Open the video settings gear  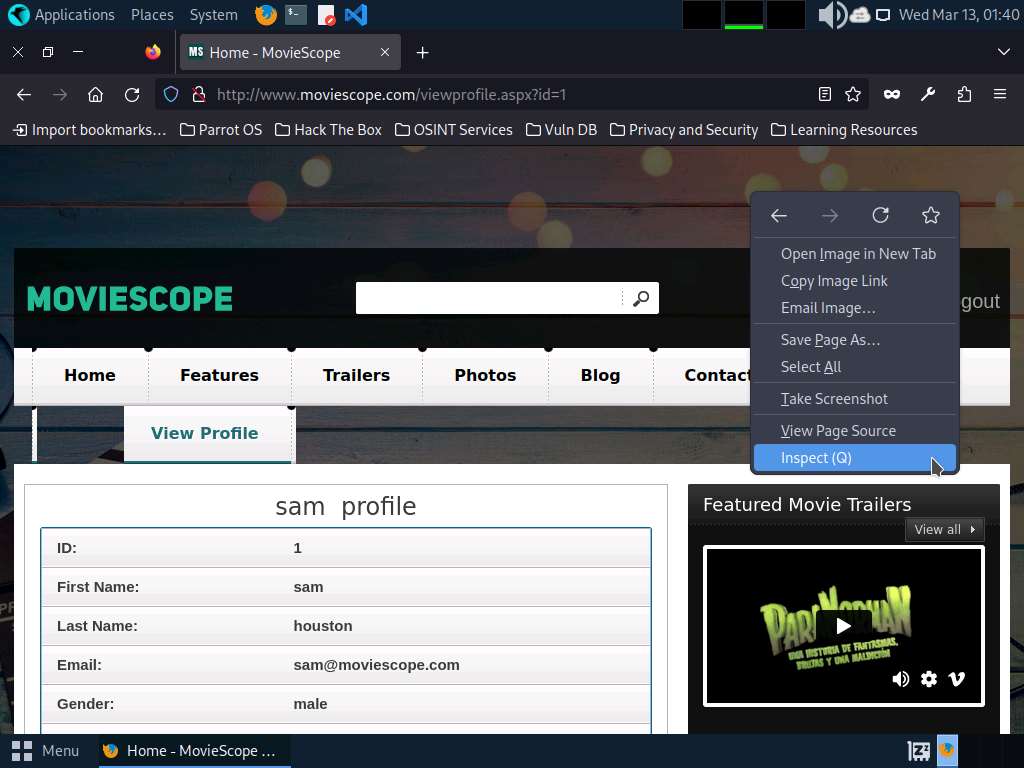click(929, 679)
